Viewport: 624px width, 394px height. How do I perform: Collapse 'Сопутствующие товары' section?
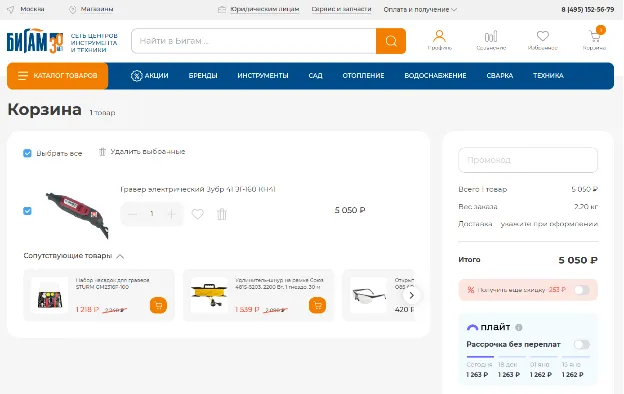pyautogui.click(x=120, y=256)
